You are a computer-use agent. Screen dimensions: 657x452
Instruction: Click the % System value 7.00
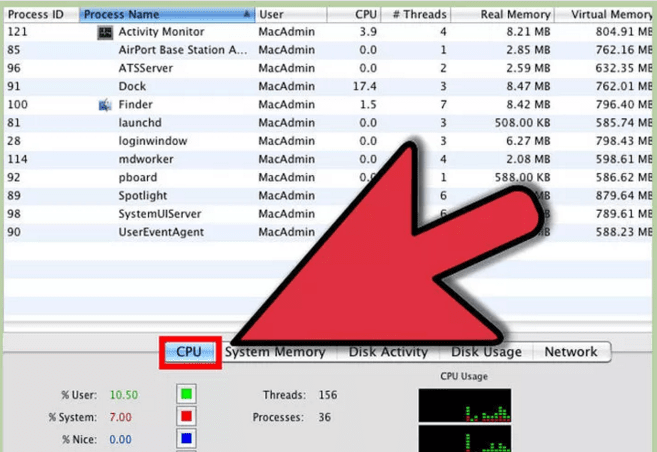tap(120, 417)
